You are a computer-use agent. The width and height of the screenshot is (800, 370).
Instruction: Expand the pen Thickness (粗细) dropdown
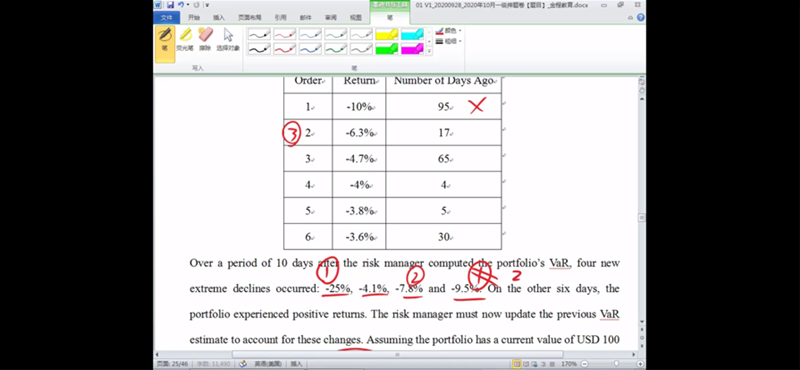click(x=449, y=41)
